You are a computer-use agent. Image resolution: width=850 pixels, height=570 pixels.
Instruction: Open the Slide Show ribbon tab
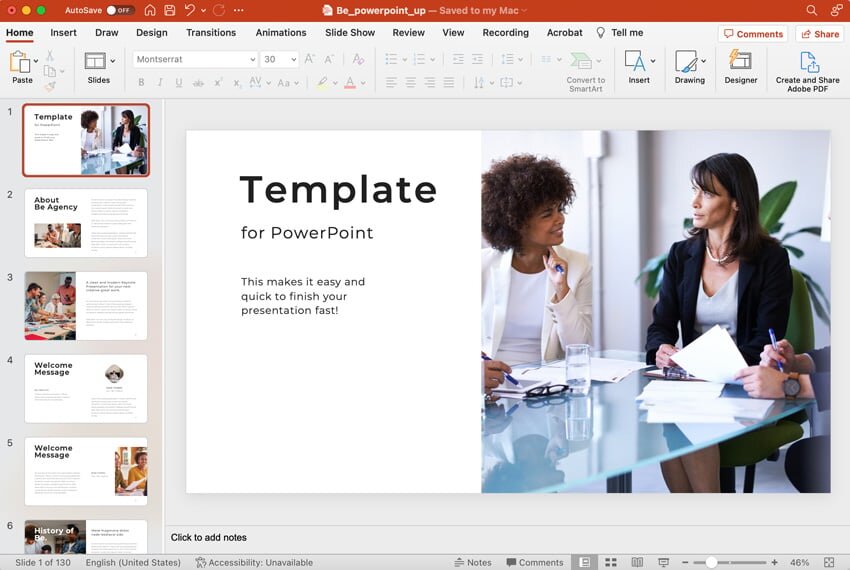pyautogui.click(x=350, y=33)
